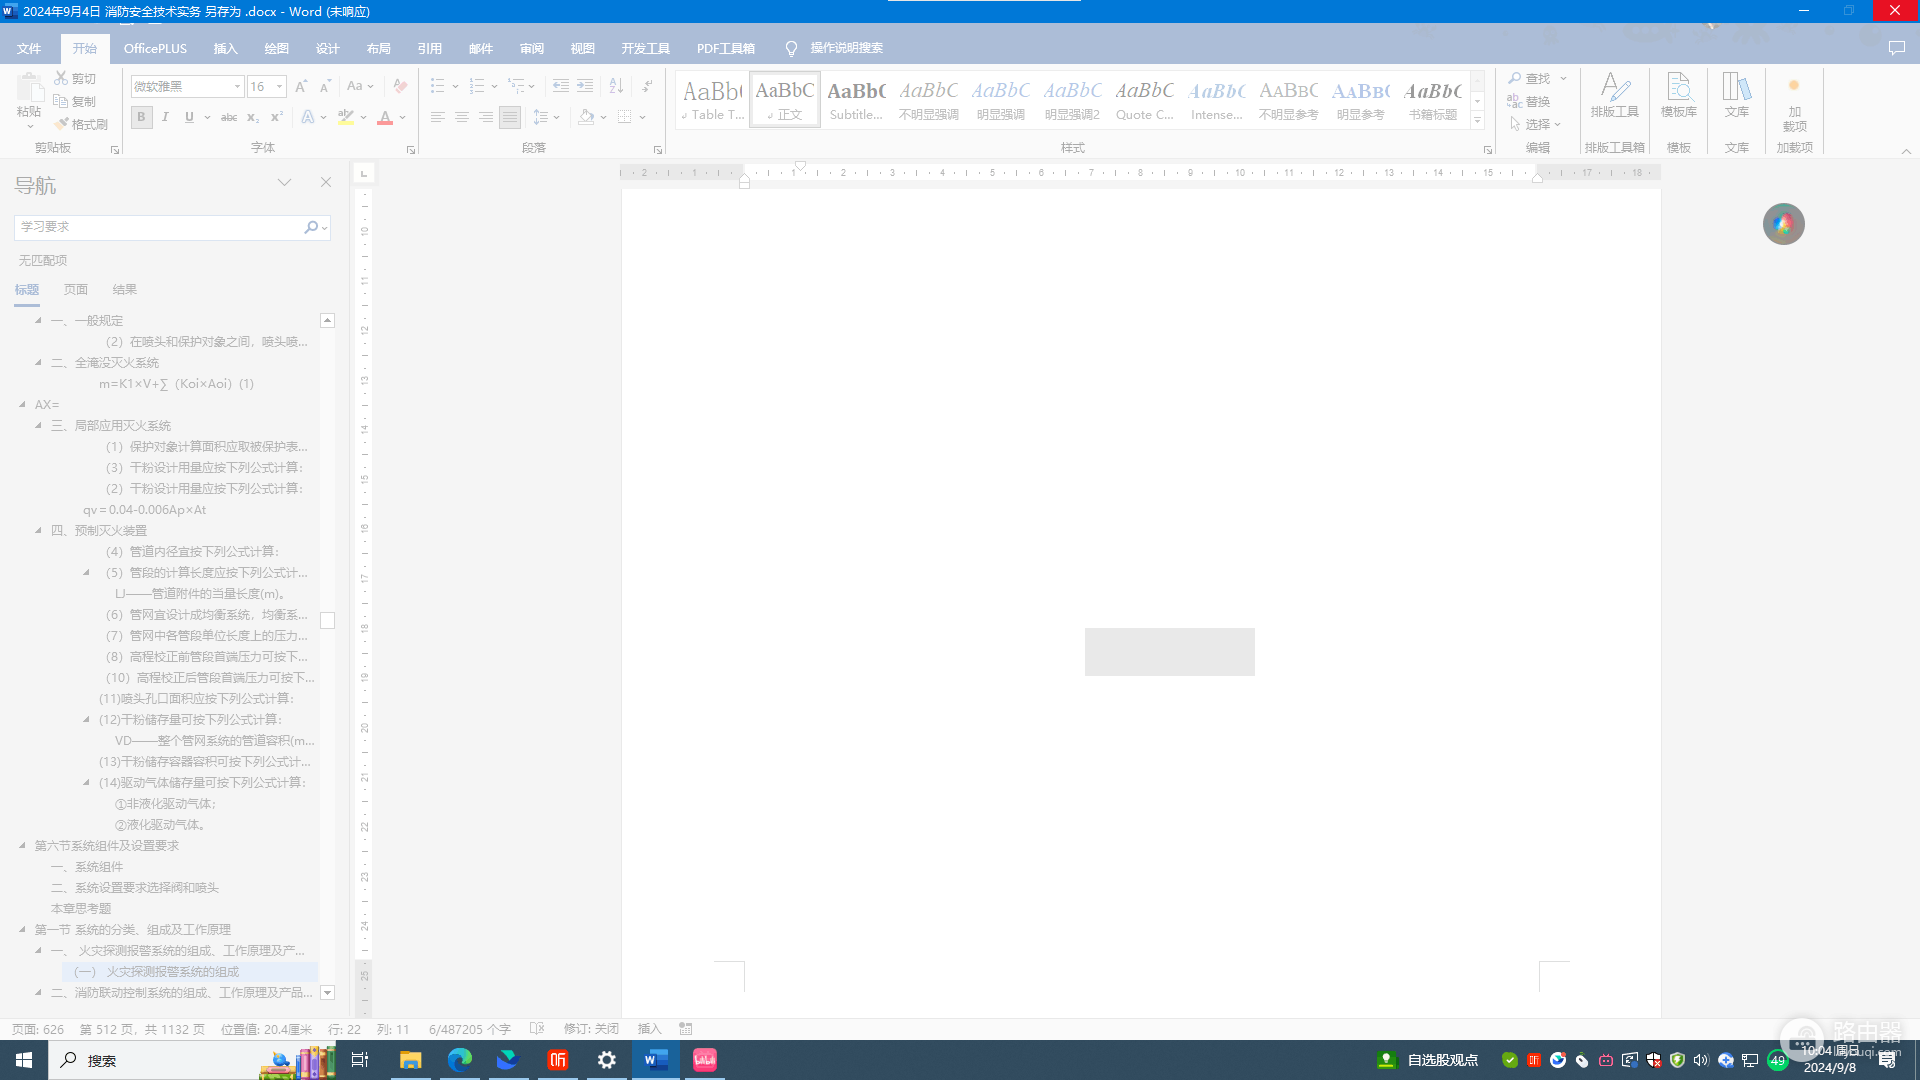
Task: Collapse the 四、预制灭火装置 heading
Action: point(38,531)
